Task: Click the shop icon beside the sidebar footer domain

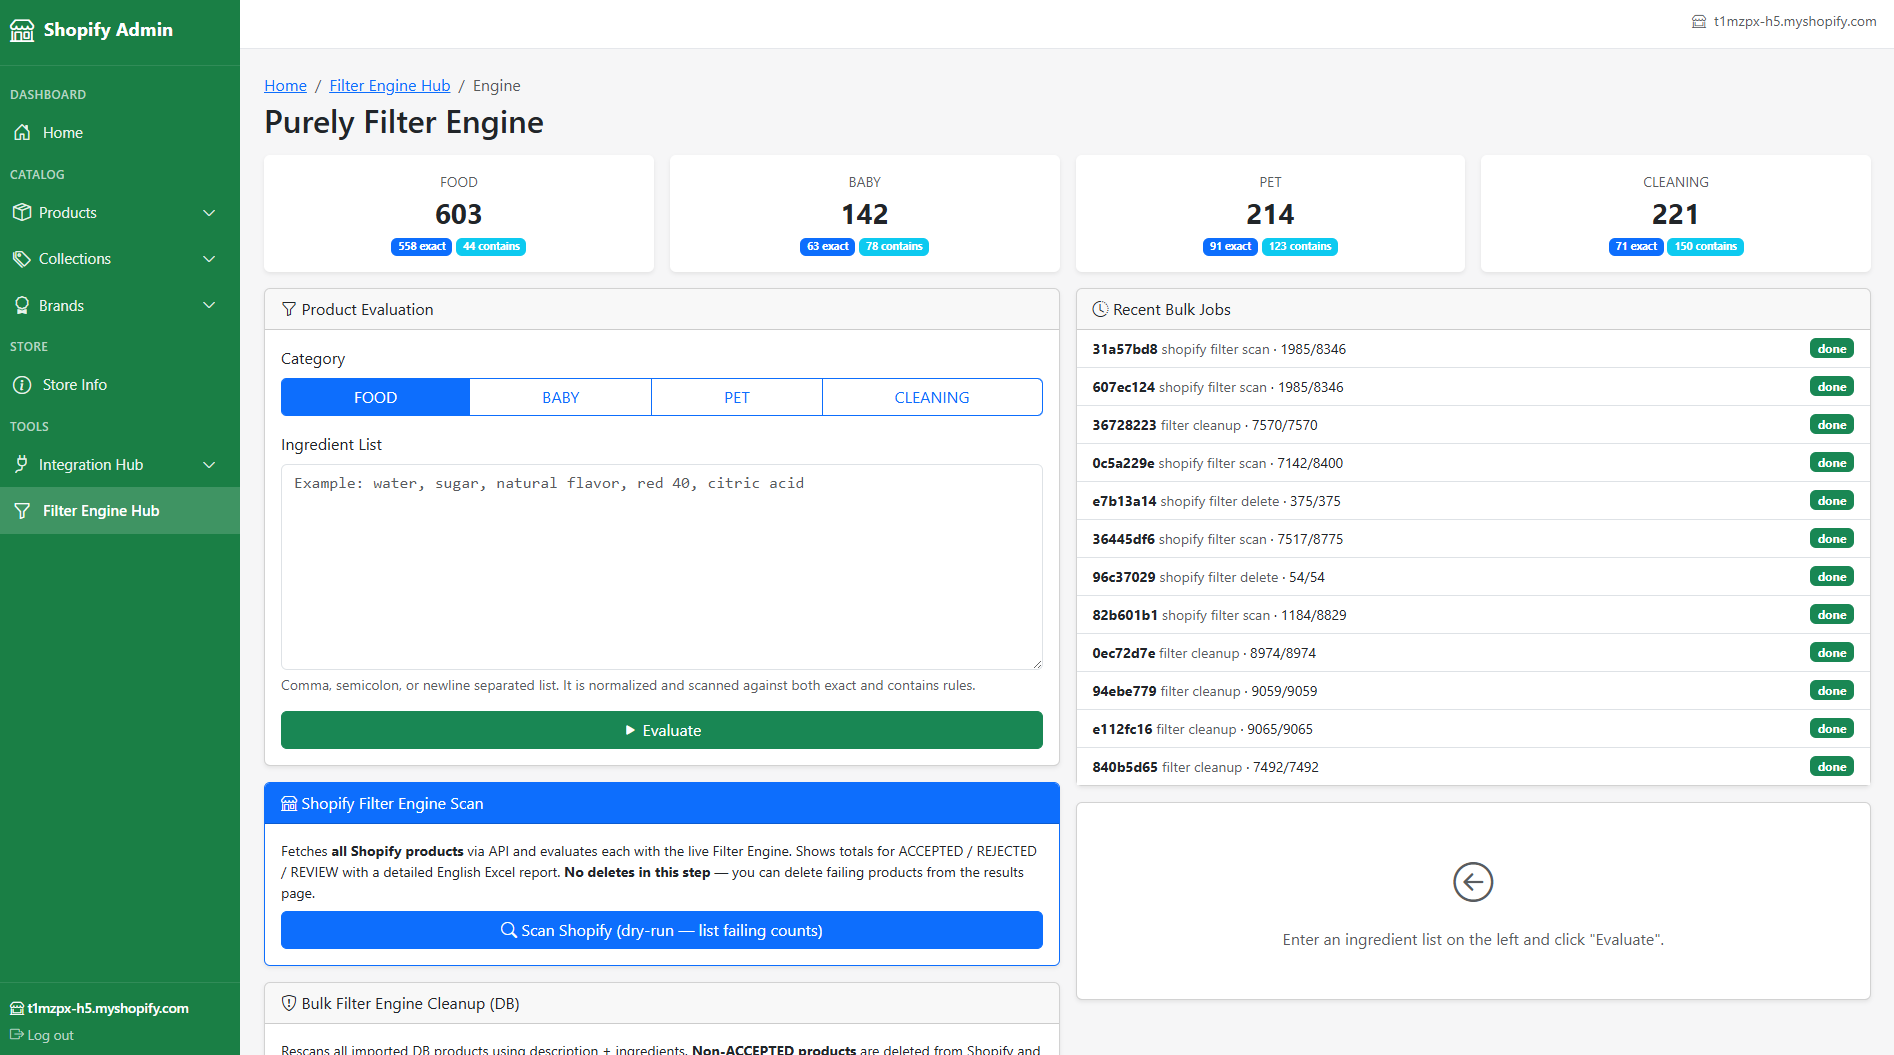Action: [17, 1008]
